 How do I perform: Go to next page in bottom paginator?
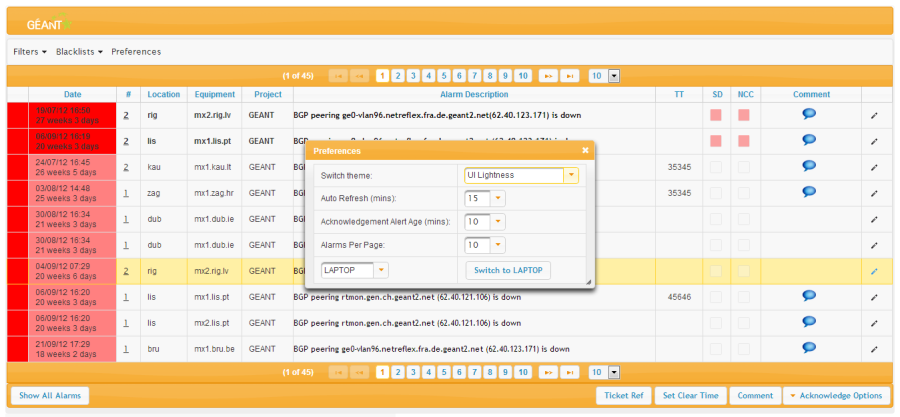pos(548,372)
